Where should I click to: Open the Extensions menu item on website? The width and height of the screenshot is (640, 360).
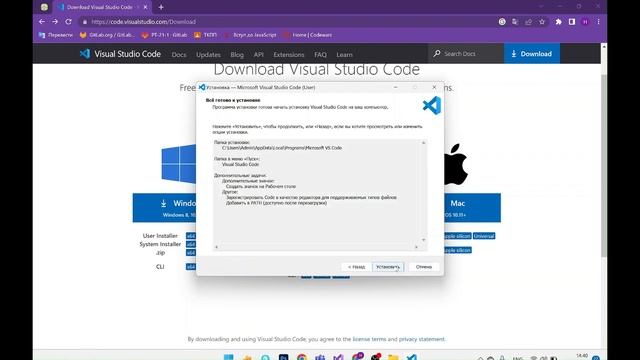pos(289,54)
